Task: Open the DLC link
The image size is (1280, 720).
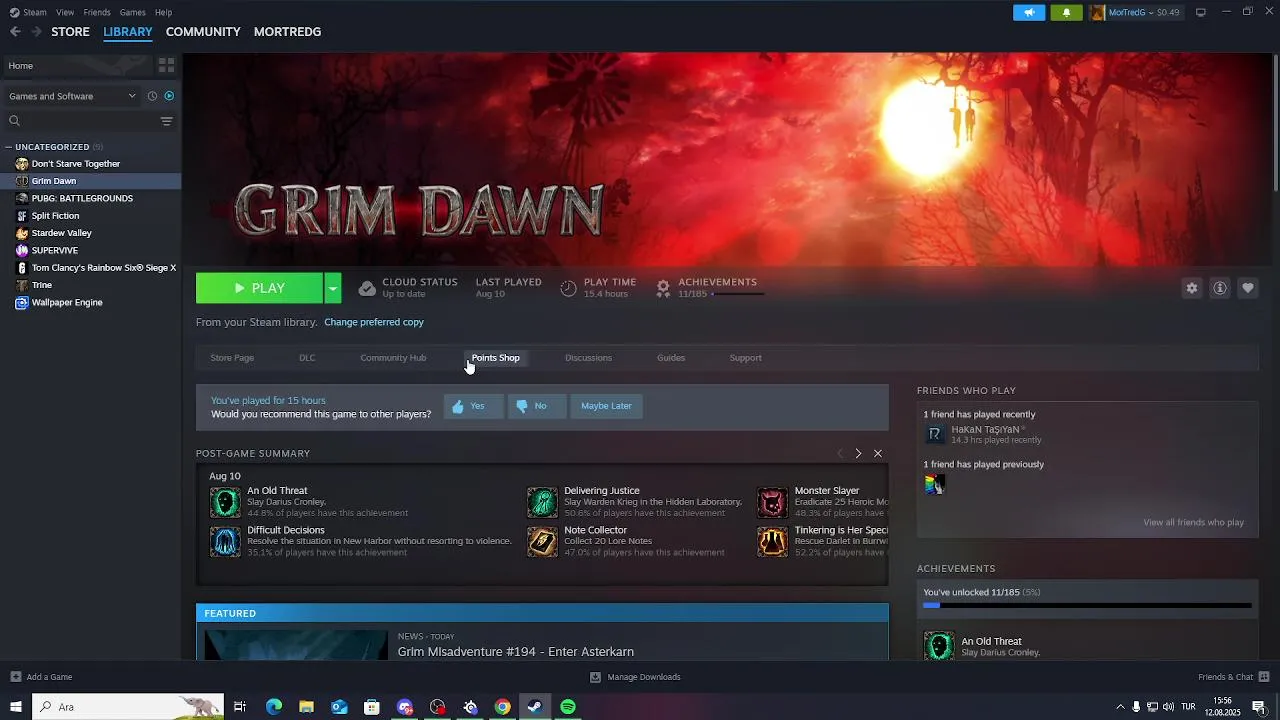Action: click(x=307, y=358)
